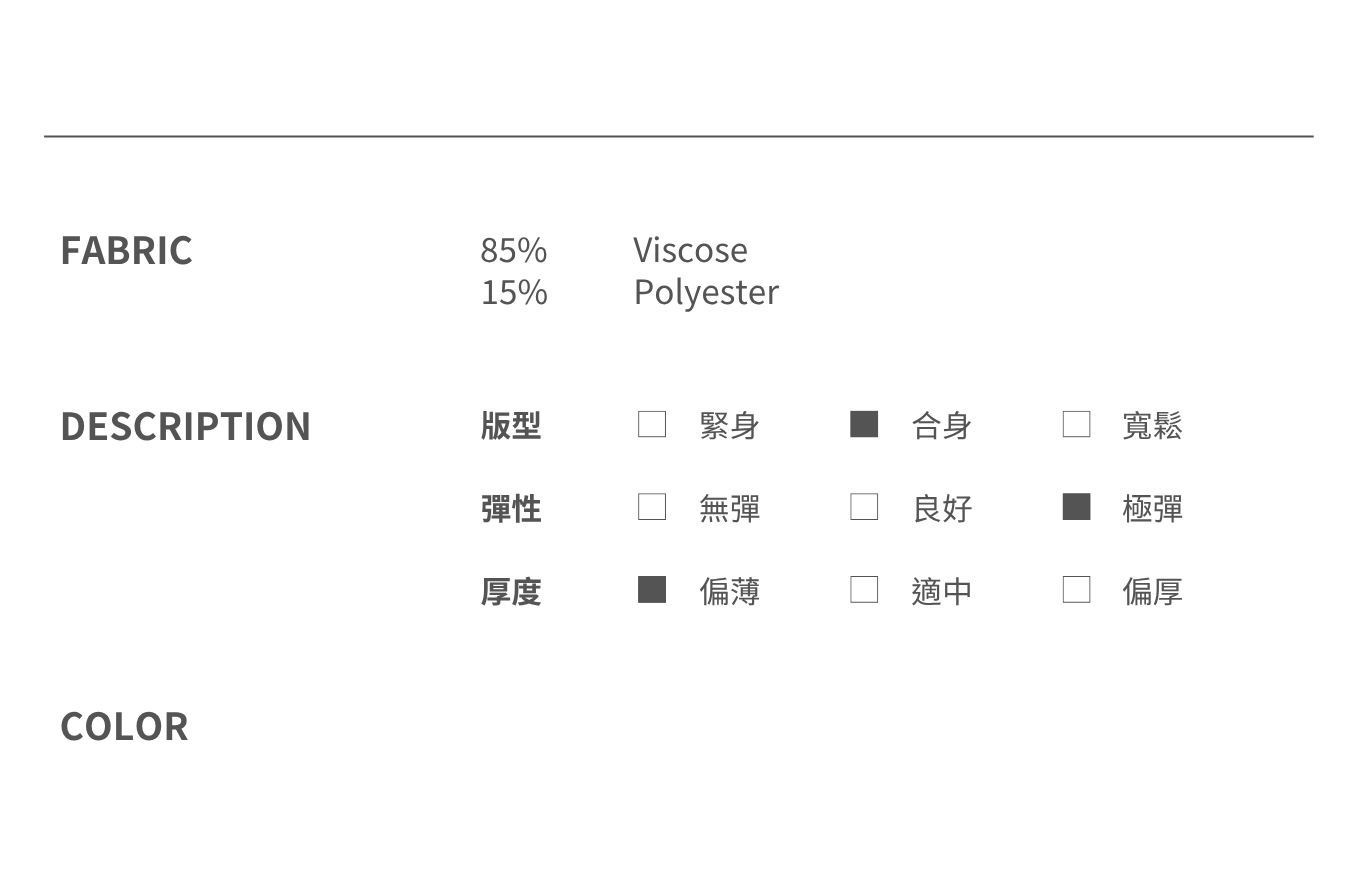Click the COLOR heading

coord(124,727)
